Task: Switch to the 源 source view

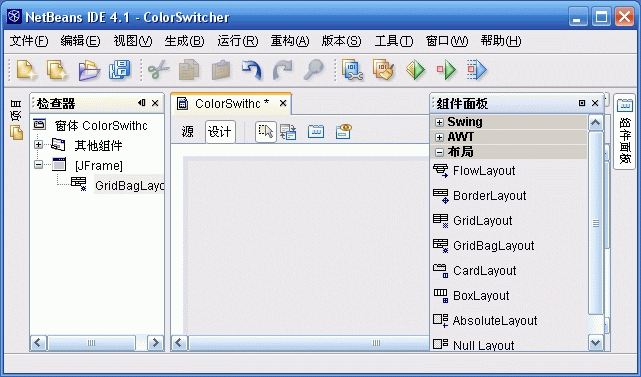Action: point(188,132)
